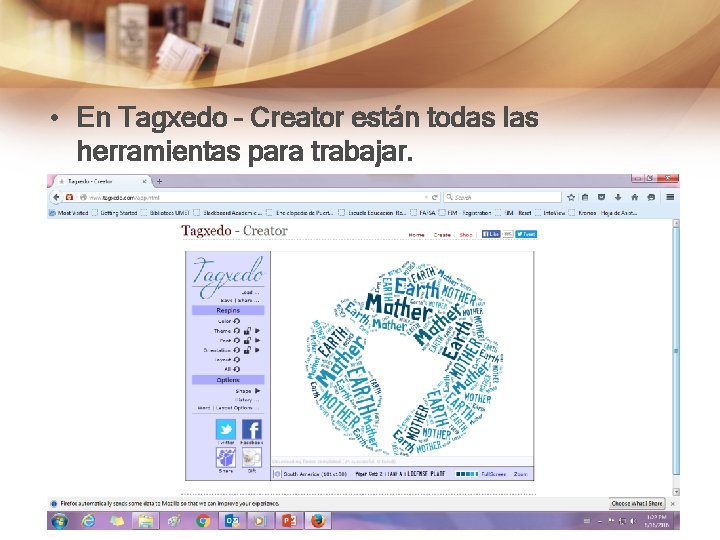Expand the Shape options arrow

pyautogui.click(x=258, y=391)
